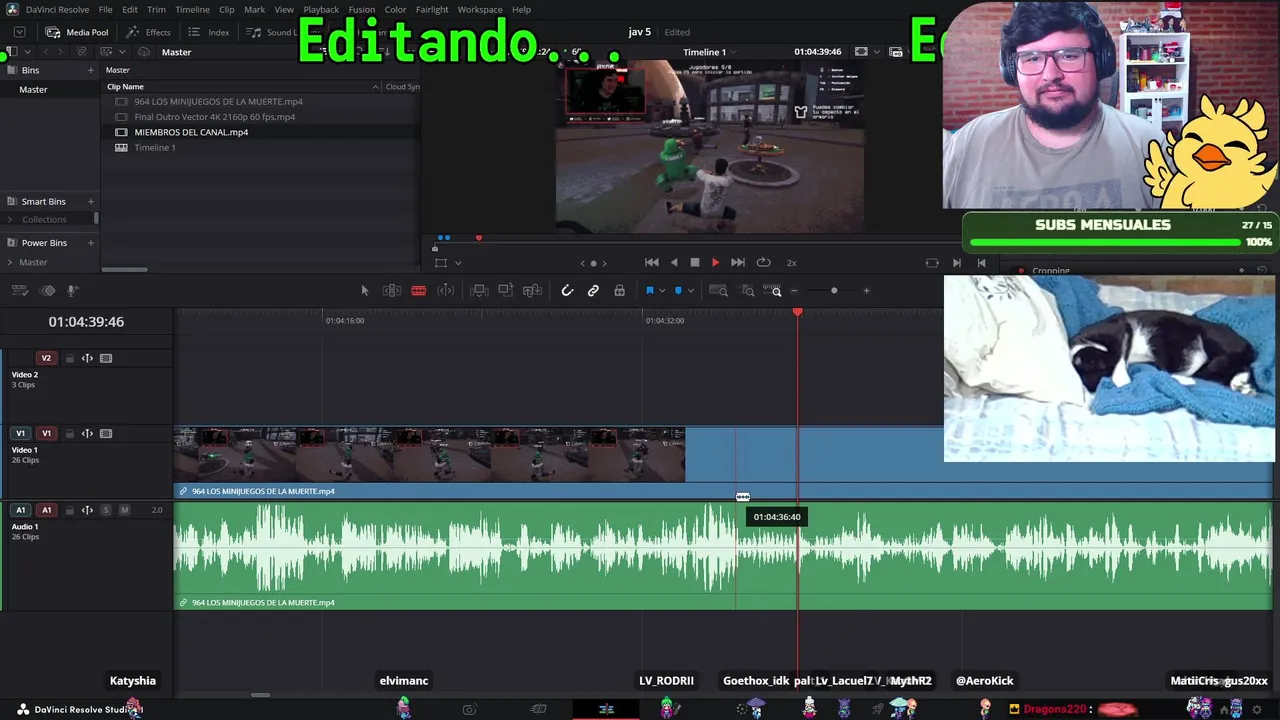Click the Insert Clip toolbar icon

[x=479, y=291]
